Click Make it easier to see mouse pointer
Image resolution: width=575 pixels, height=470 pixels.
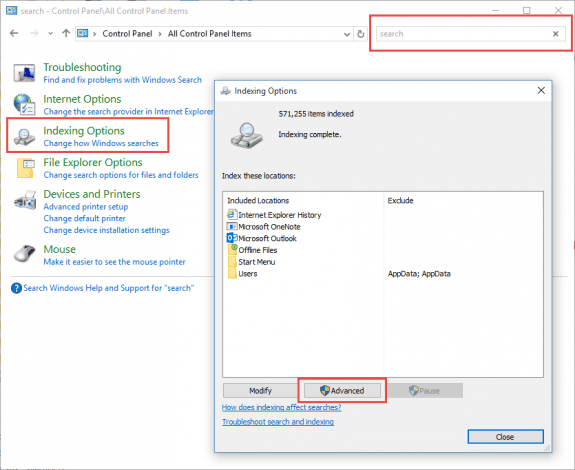point(114,262)
